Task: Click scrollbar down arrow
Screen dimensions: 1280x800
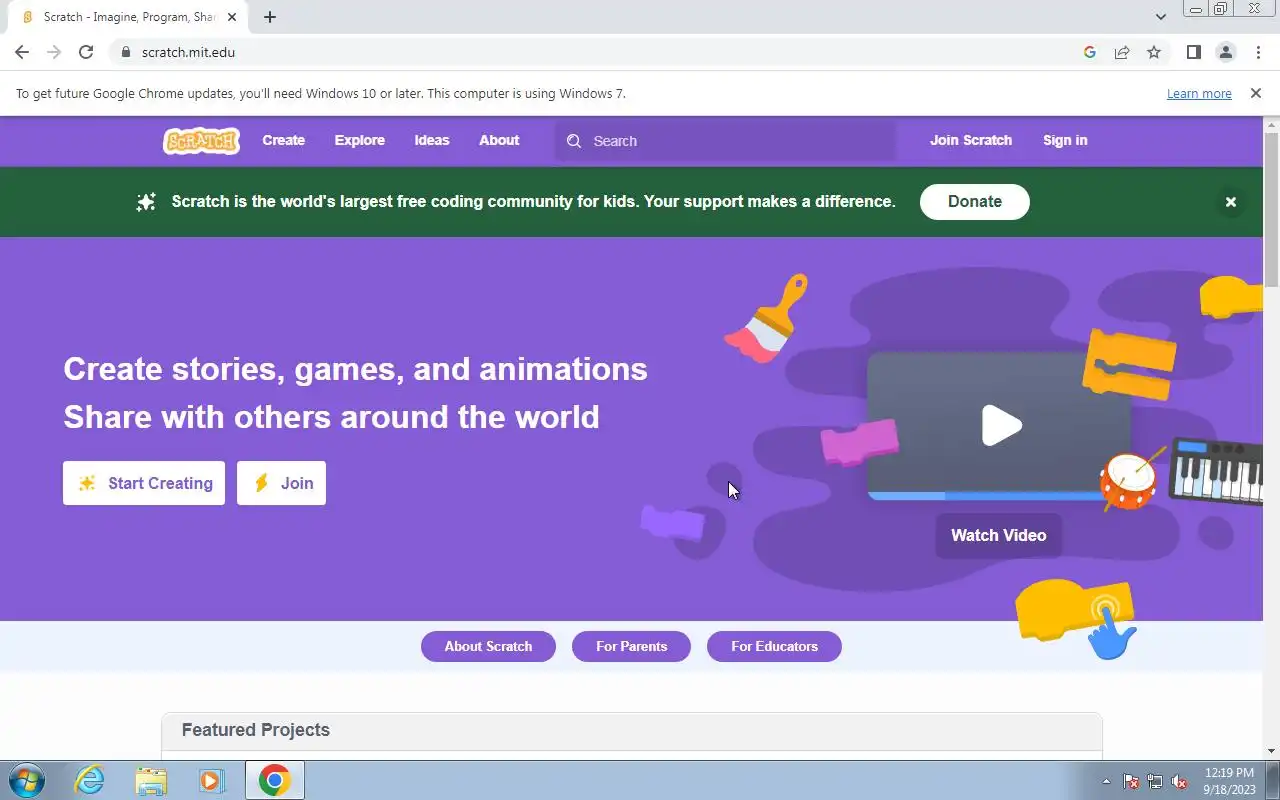Action: [x=1272, y=751]
